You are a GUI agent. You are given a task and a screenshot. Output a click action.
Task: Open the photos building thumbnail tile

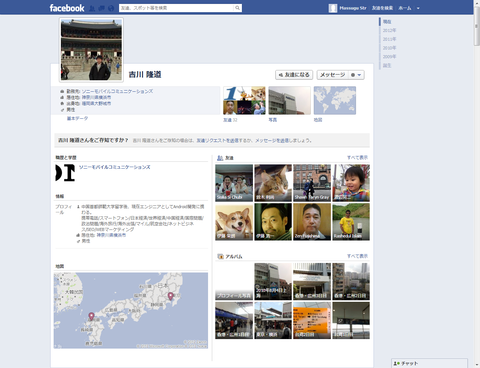tap(289, 100)
